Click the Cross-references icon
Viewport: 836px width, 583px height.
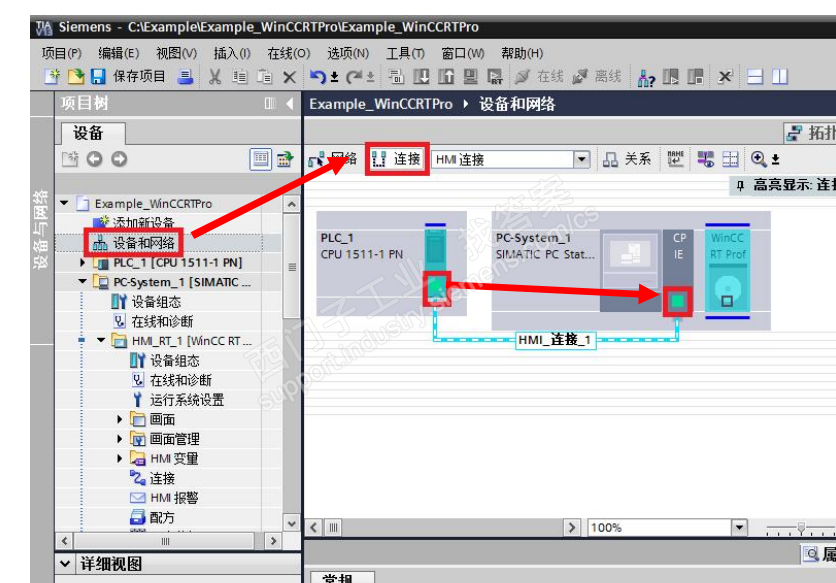pos(725,77)
